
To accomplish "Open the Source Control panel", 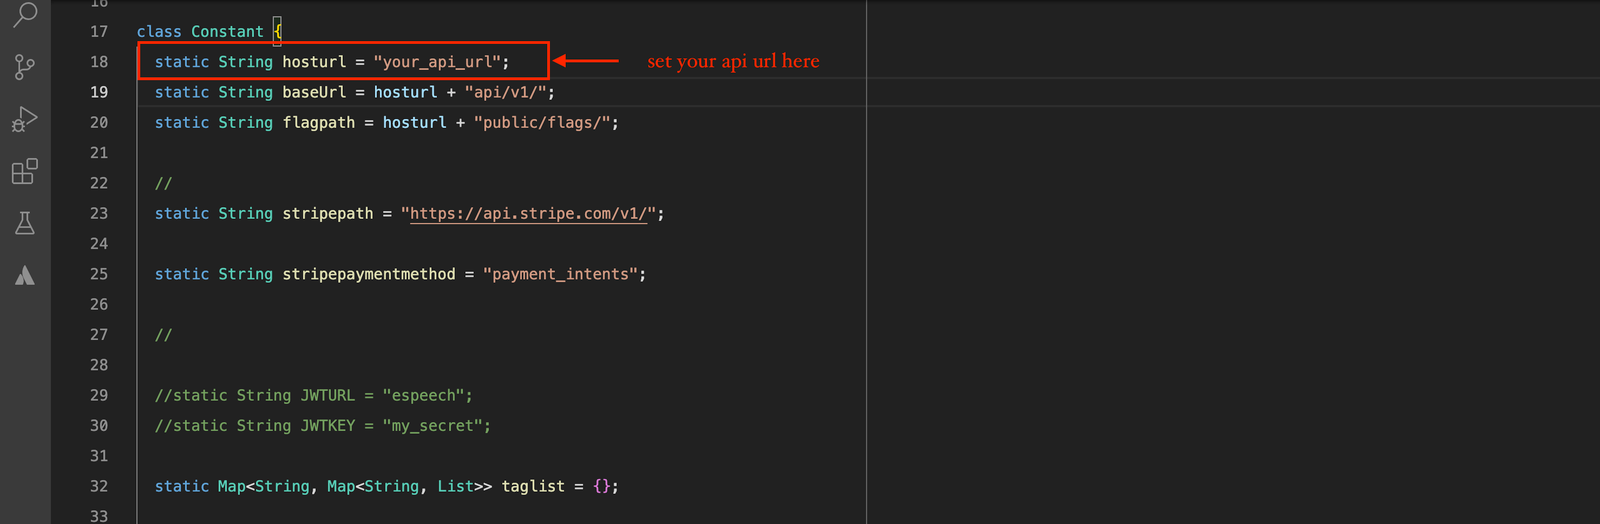I will [25, 67].
